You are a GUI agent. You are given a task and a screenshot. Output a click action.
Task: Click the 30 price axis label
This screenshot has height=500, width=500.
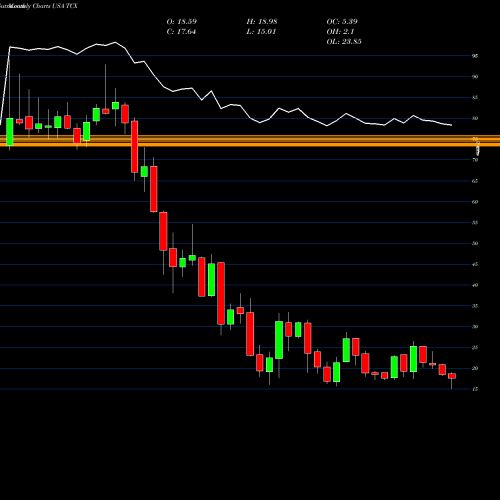(x=475, y=327)
